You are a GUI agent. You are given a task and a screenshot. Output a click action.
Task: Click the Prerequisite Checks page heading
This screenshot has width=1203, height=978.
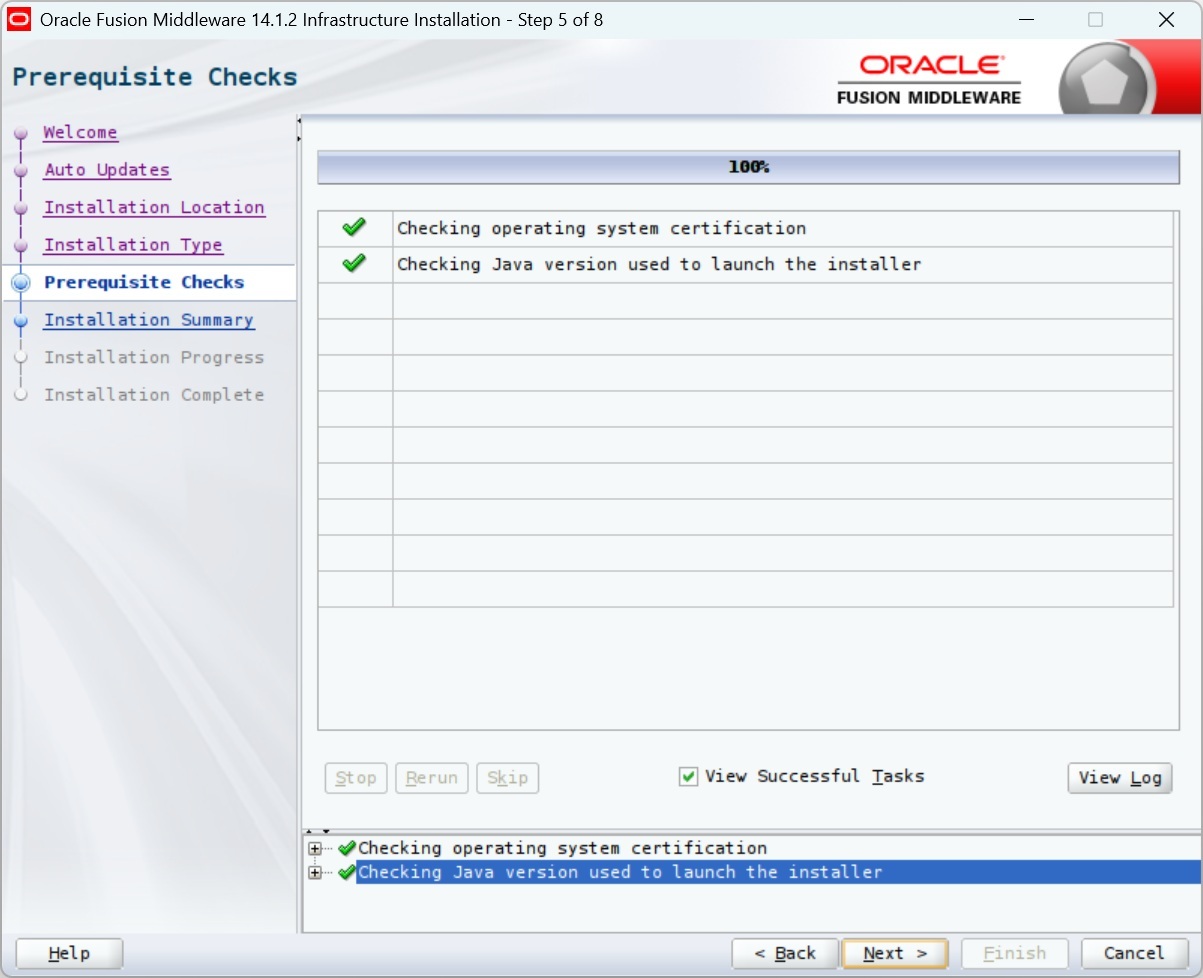[155, 77]
